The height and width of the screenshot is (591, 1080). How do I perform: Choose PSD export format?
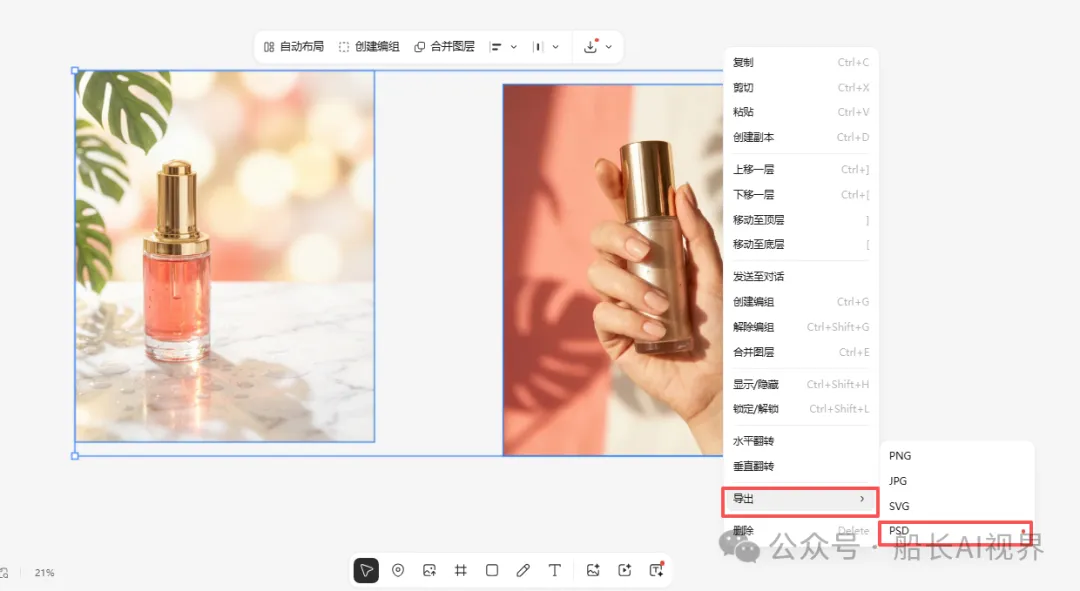point(955,531)
